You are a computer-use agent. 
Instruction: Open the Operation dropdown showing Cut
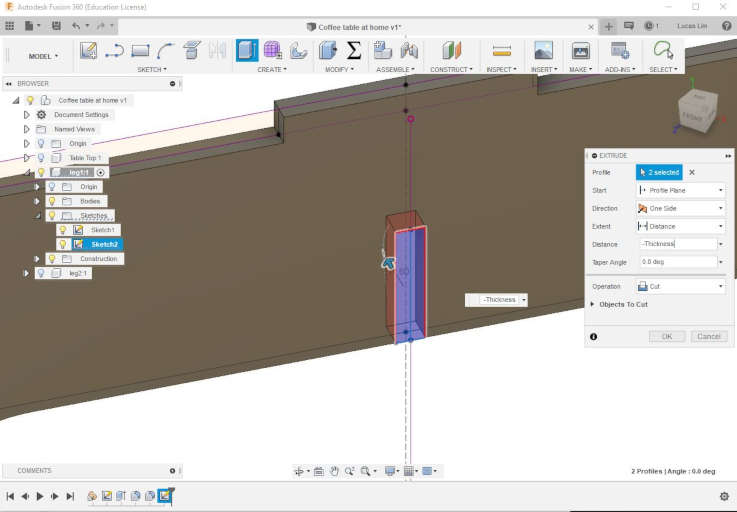tap(680, 286)
